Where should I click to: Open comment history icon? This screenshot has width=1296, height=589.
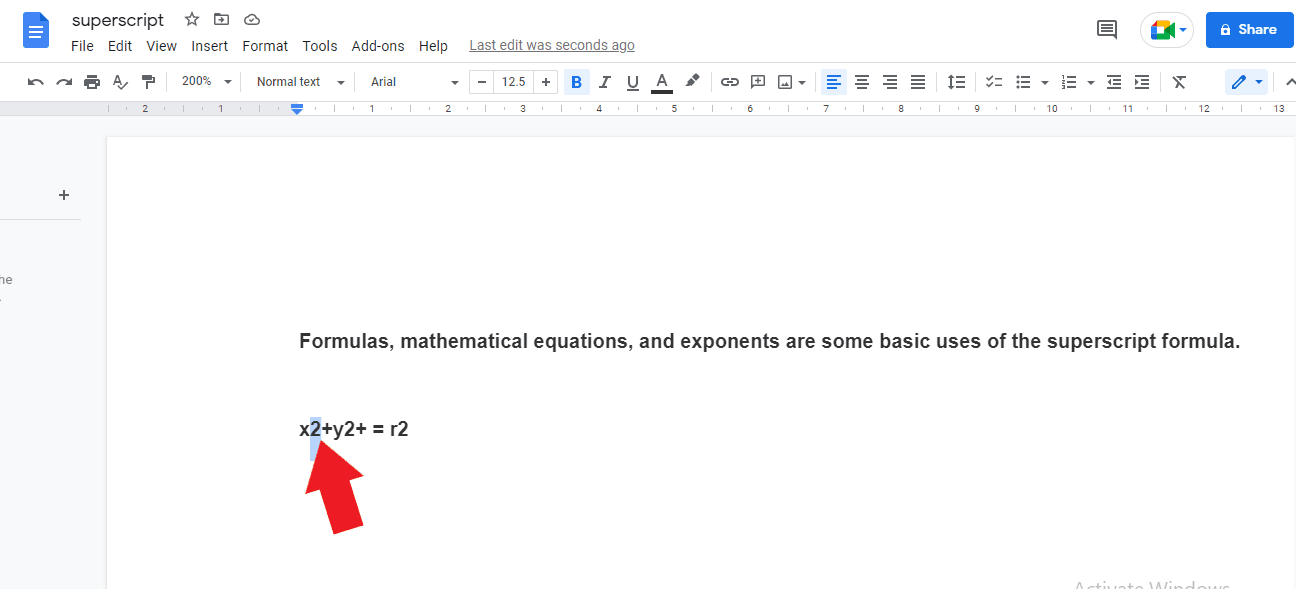[1107, 30]
